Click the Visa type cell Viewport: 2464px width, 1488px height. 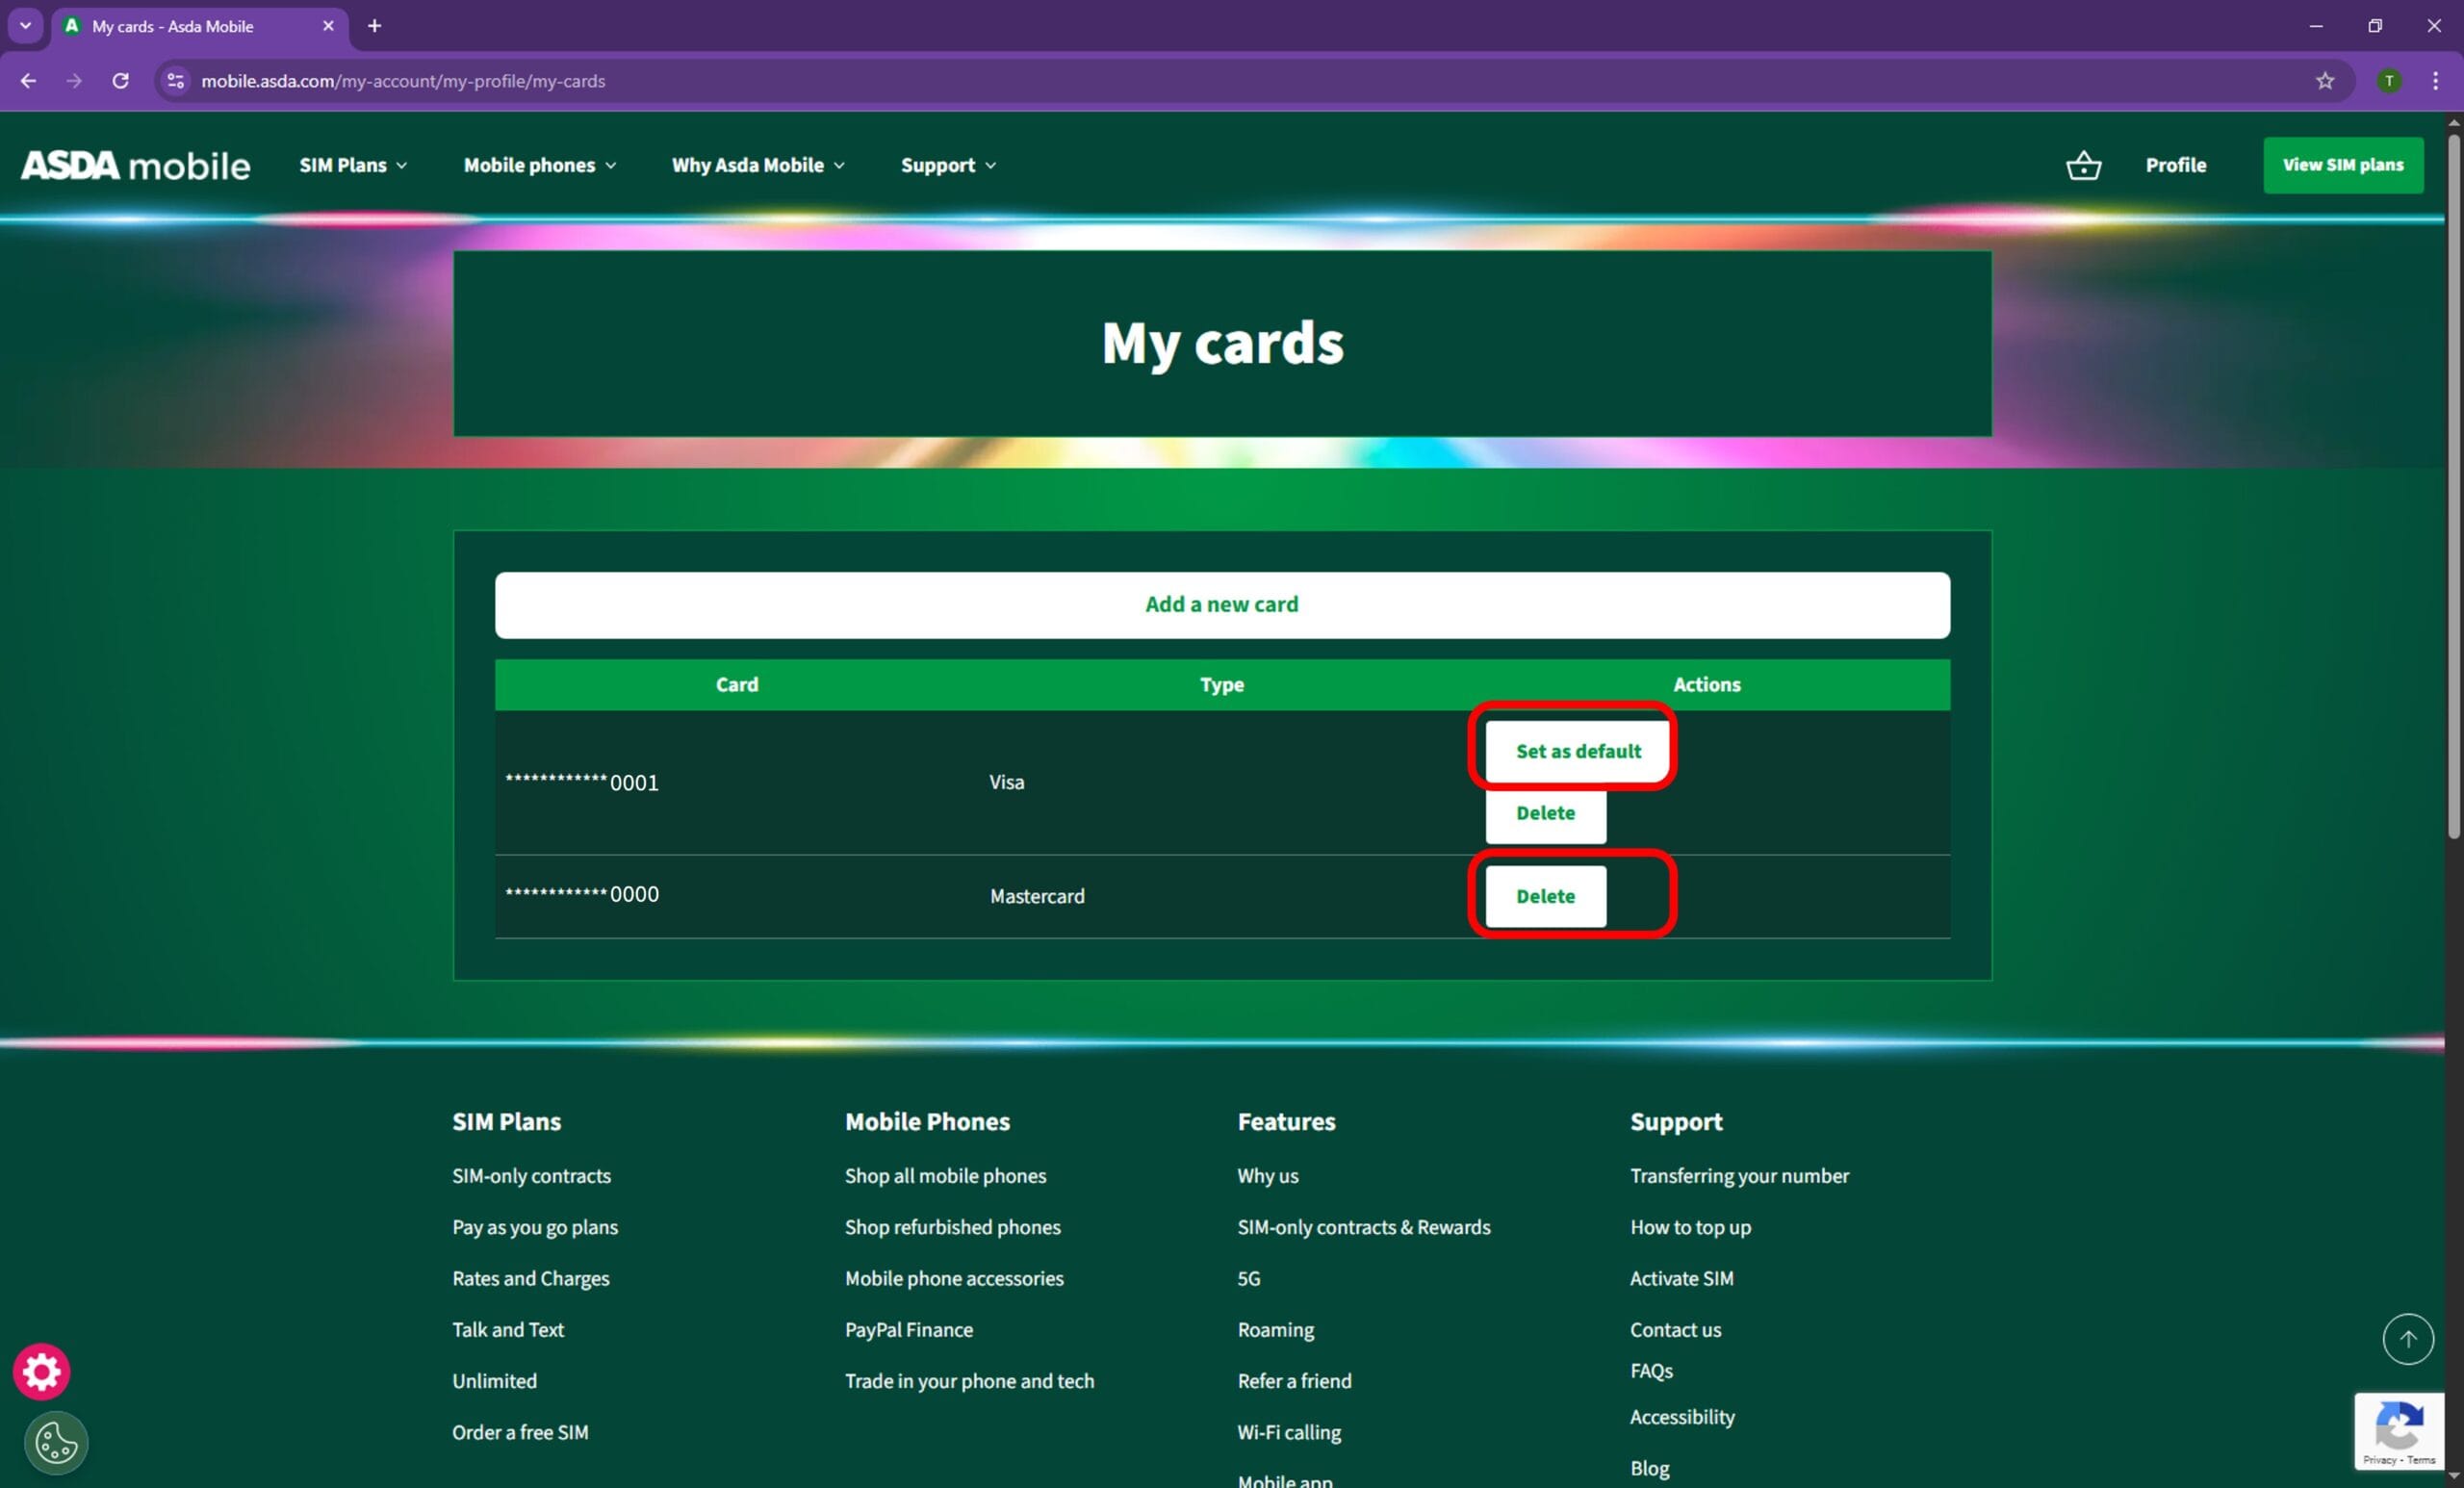click(1007, 782)
